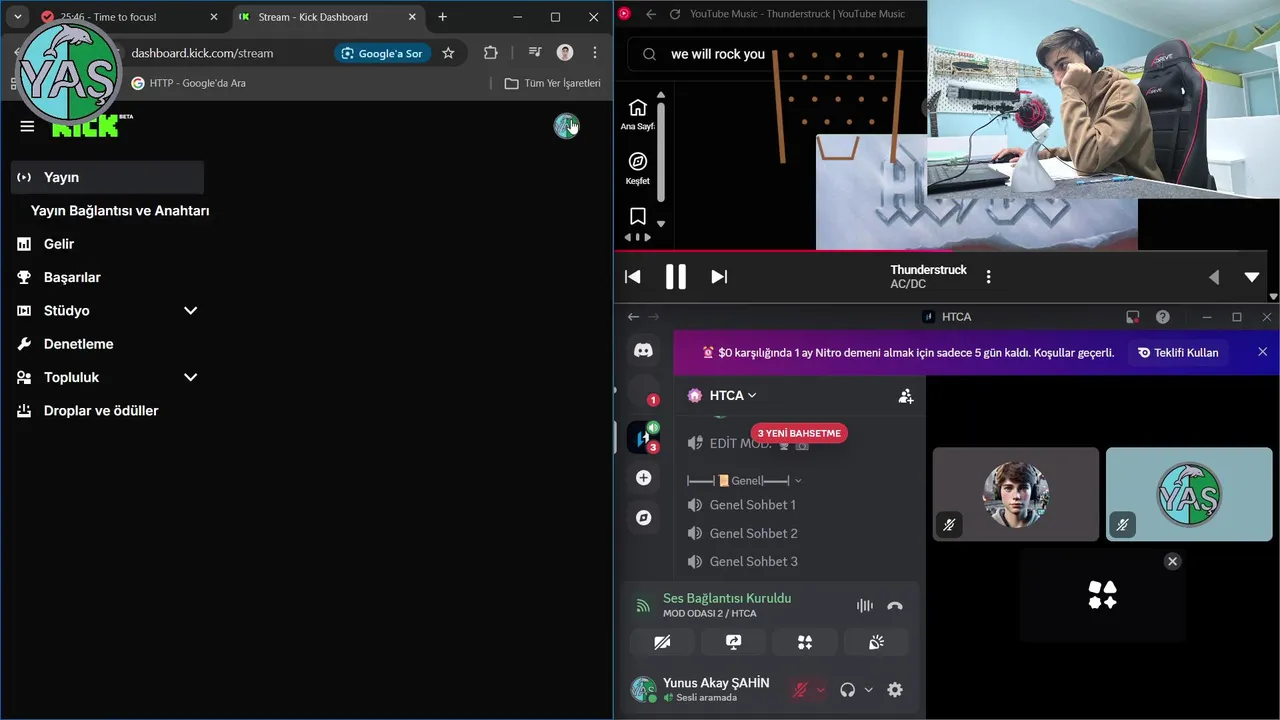Open the headphone output options dropdown
Image resolution: width=1280 pixels, height=720 pixels.
868,690
